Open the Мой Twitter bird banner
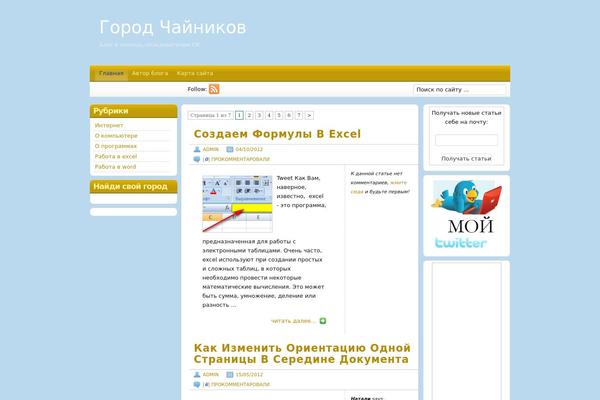 pyautogui.click(x=466, y=215)
